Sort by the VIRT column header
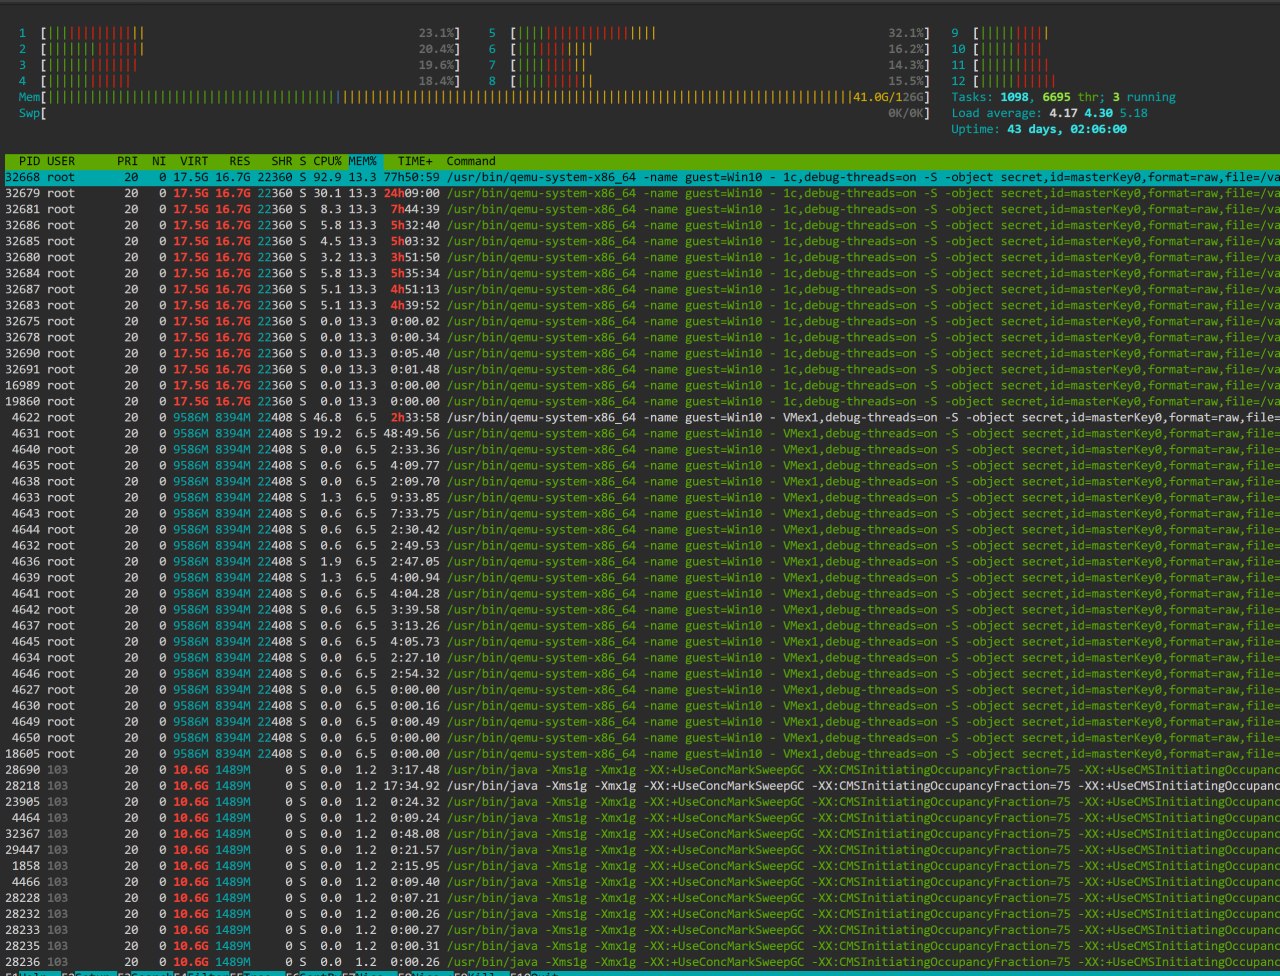Screen dimensions: 1280x976 [x=194, y=161]
